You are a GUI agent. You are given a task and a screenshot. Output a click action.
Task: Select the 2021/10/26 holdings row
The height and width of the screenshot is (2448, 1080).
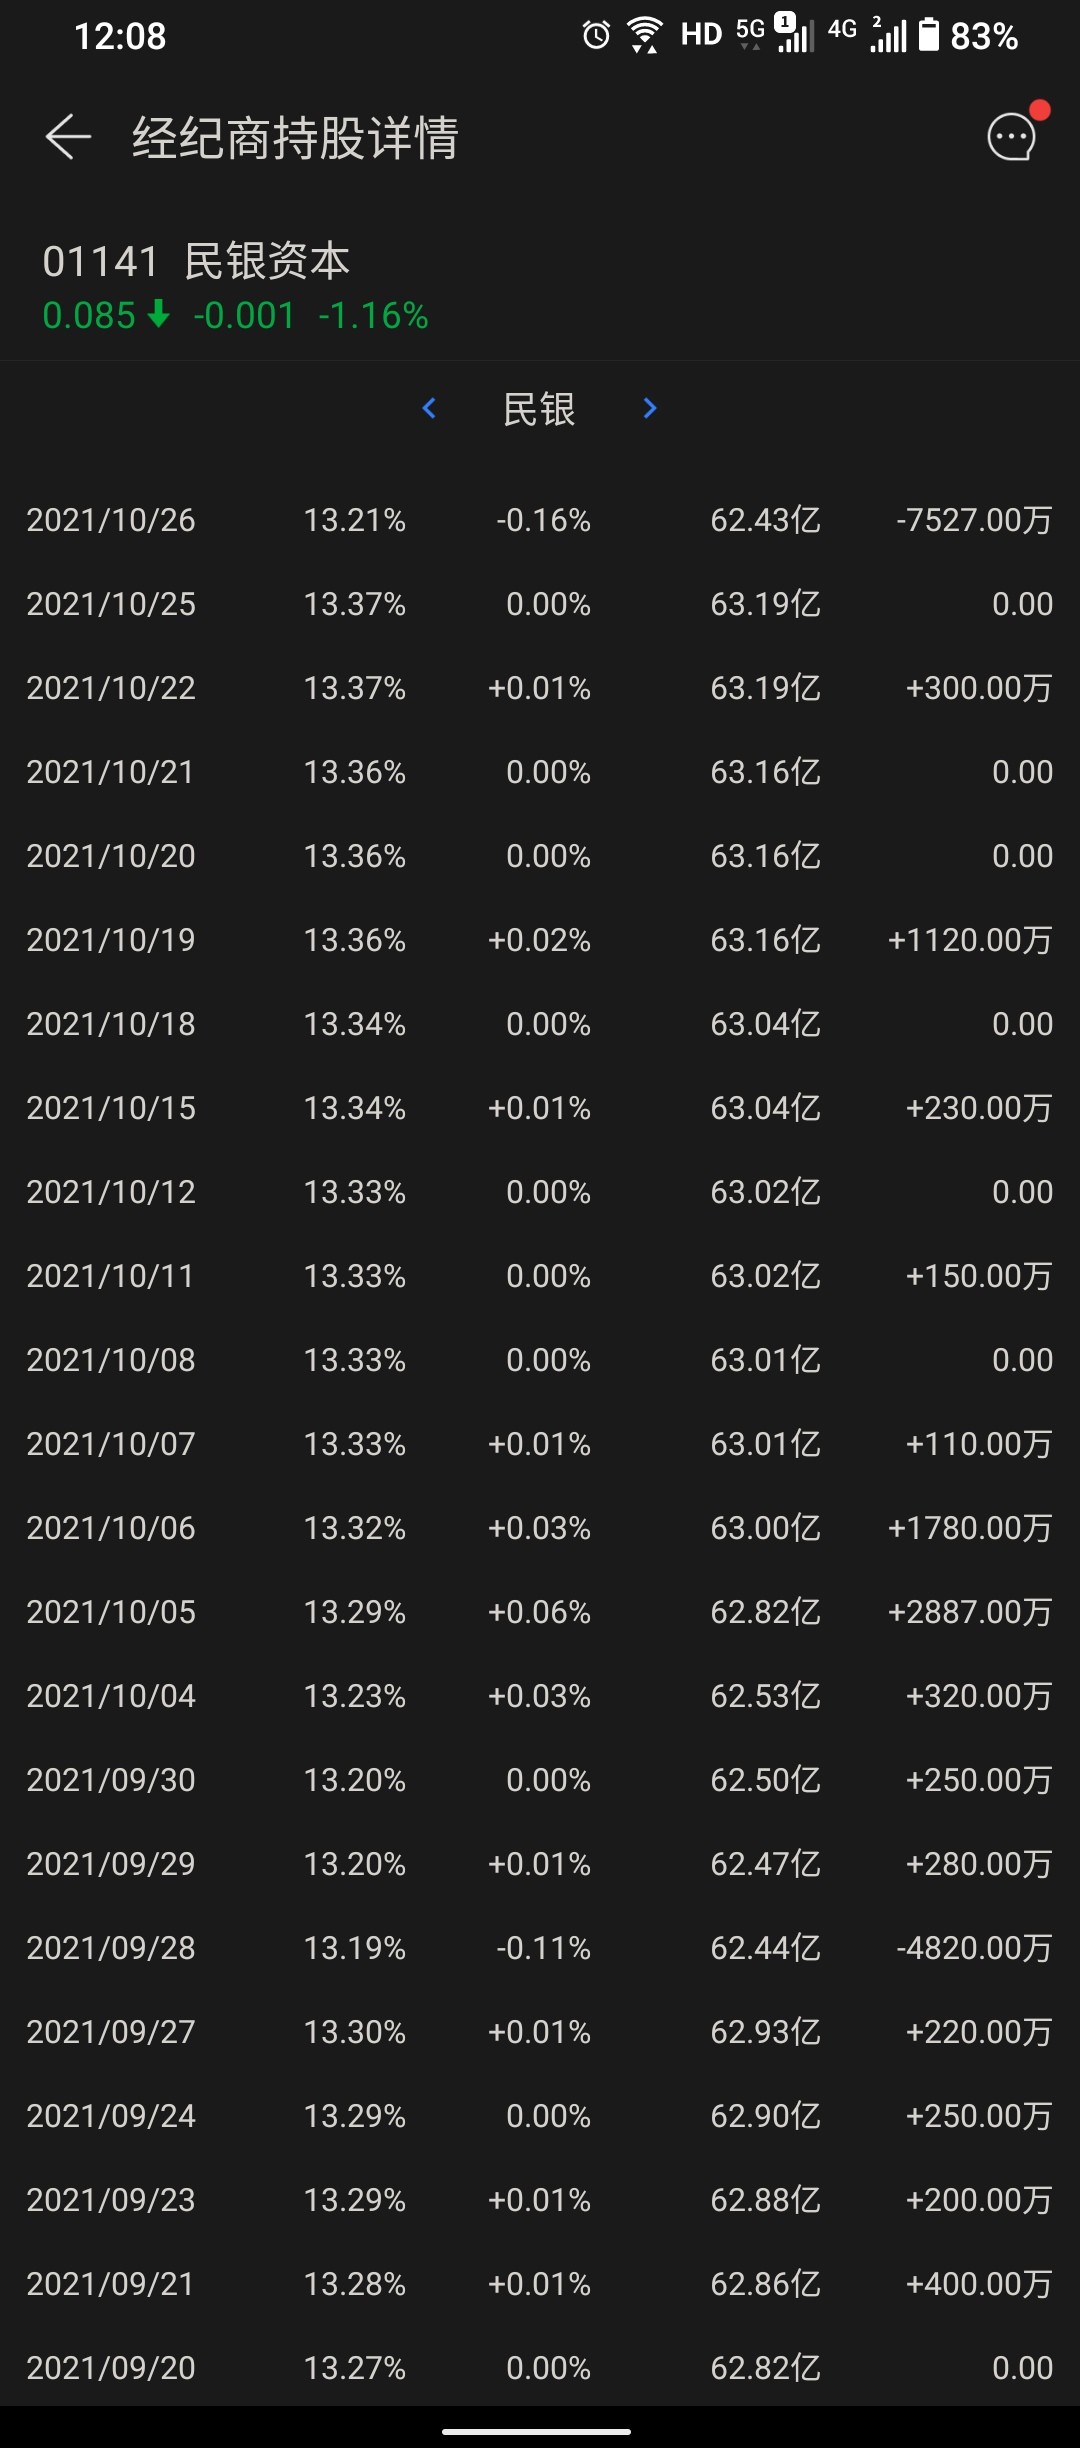540,520
